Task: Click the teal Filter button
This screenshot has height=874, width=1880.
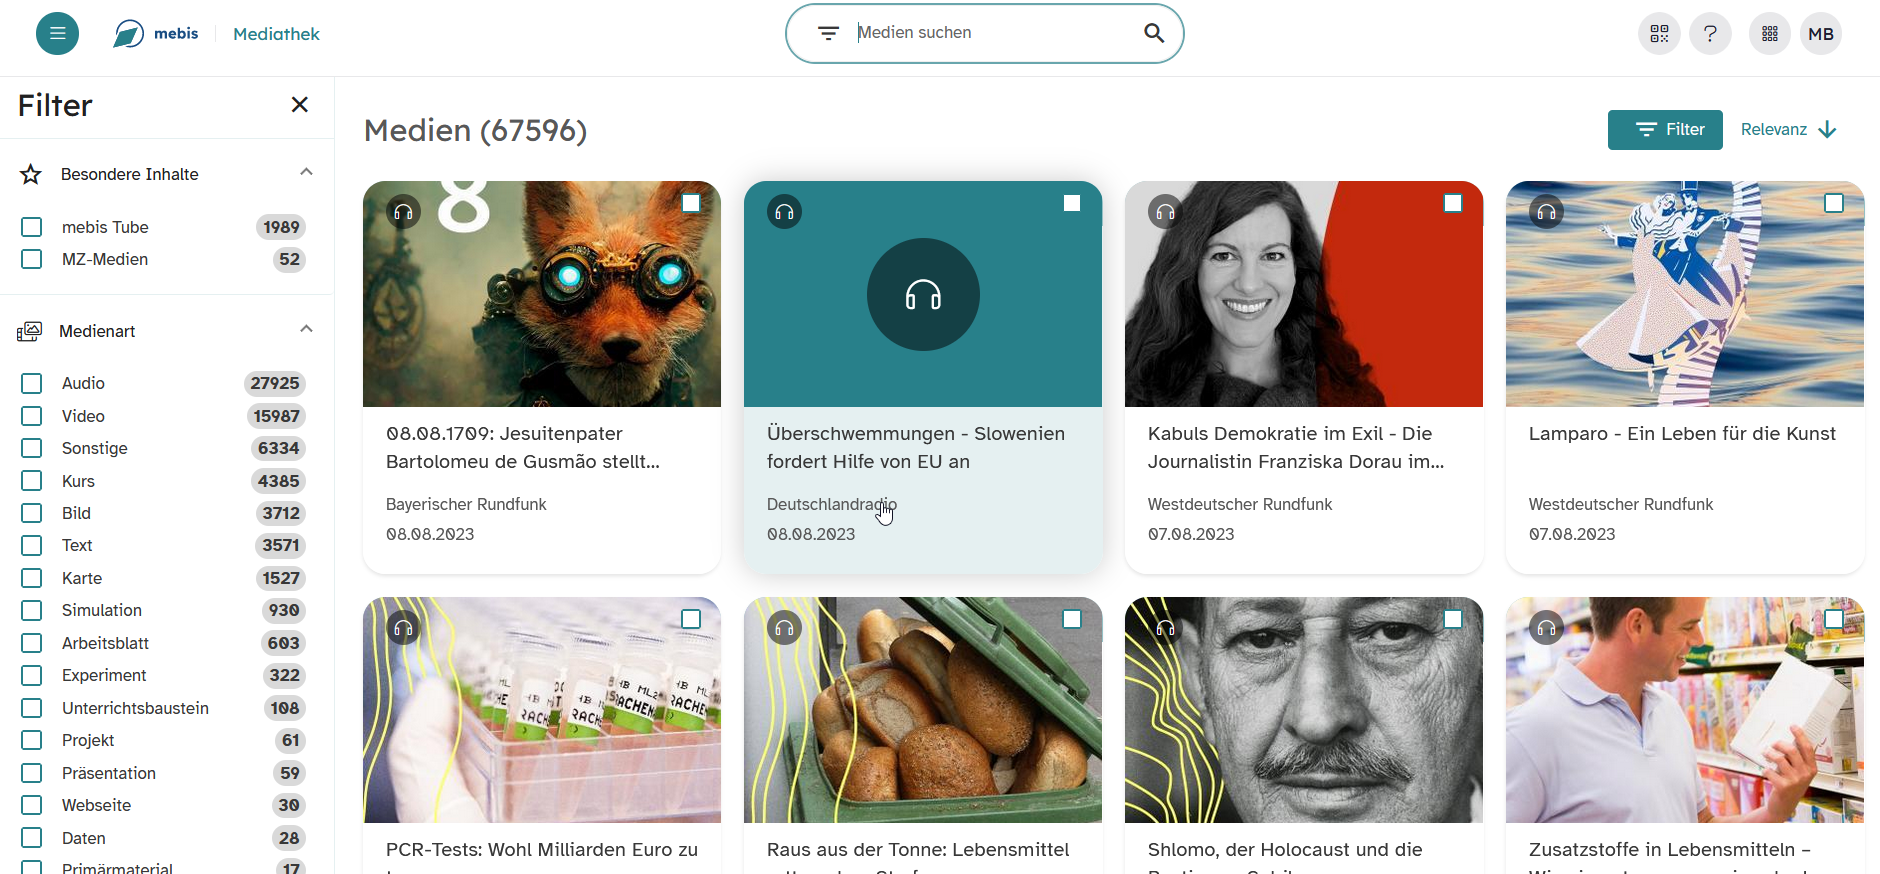Action: 1664,130
